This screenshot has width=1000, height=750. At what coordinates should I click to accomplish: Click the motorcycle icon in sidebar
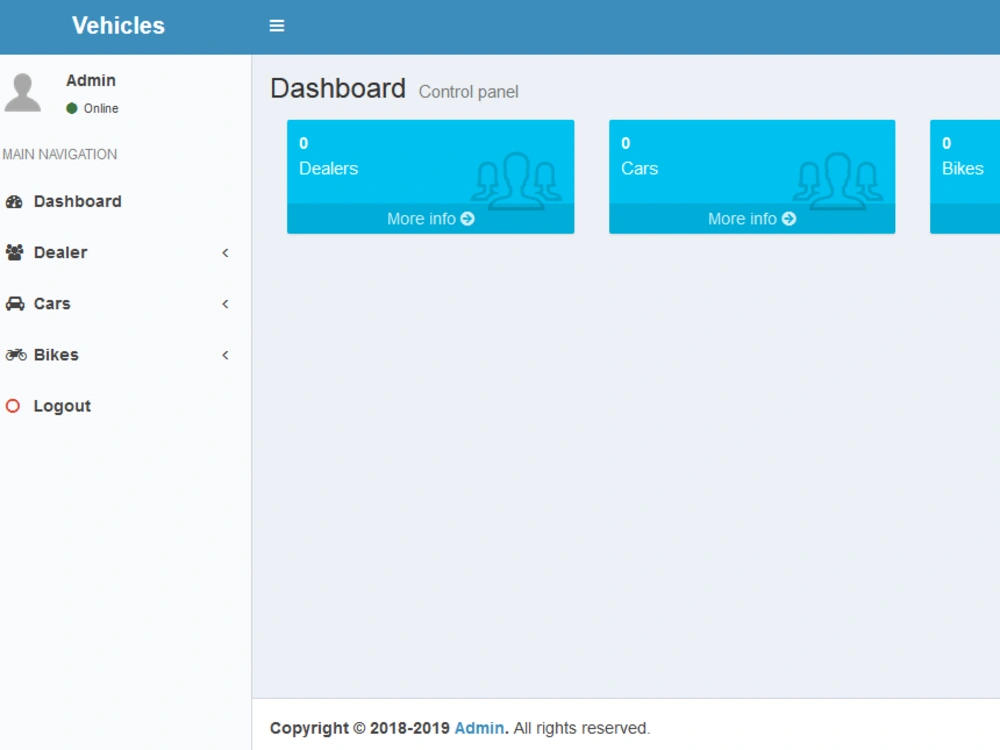tap(16, 355)
